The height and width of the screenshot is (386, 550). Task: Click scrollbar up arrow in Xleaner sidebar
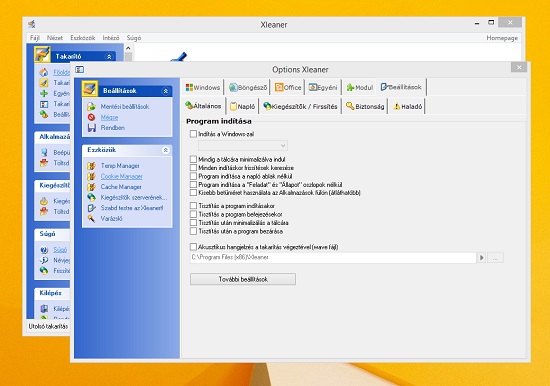point(128,48)
